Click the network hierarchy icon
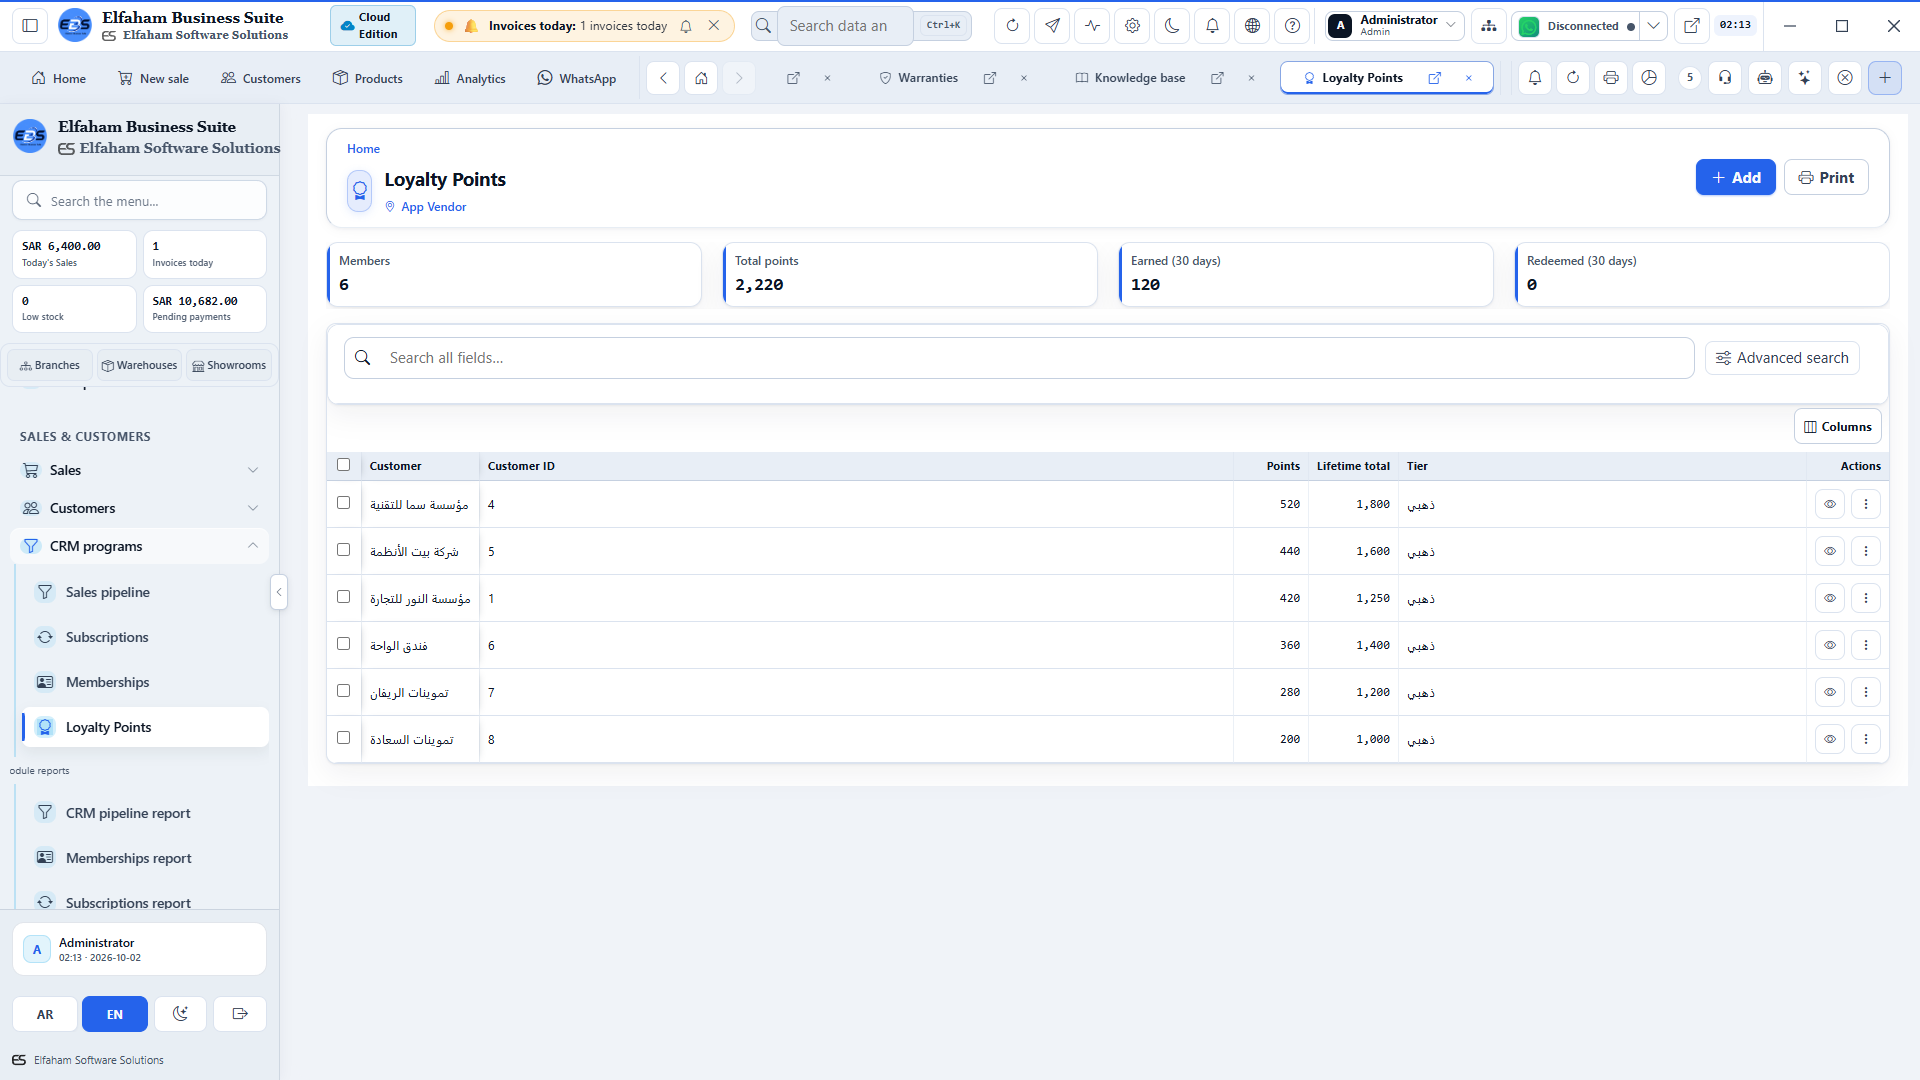Viewport: 1920px width, 1080px height. 1489,26
